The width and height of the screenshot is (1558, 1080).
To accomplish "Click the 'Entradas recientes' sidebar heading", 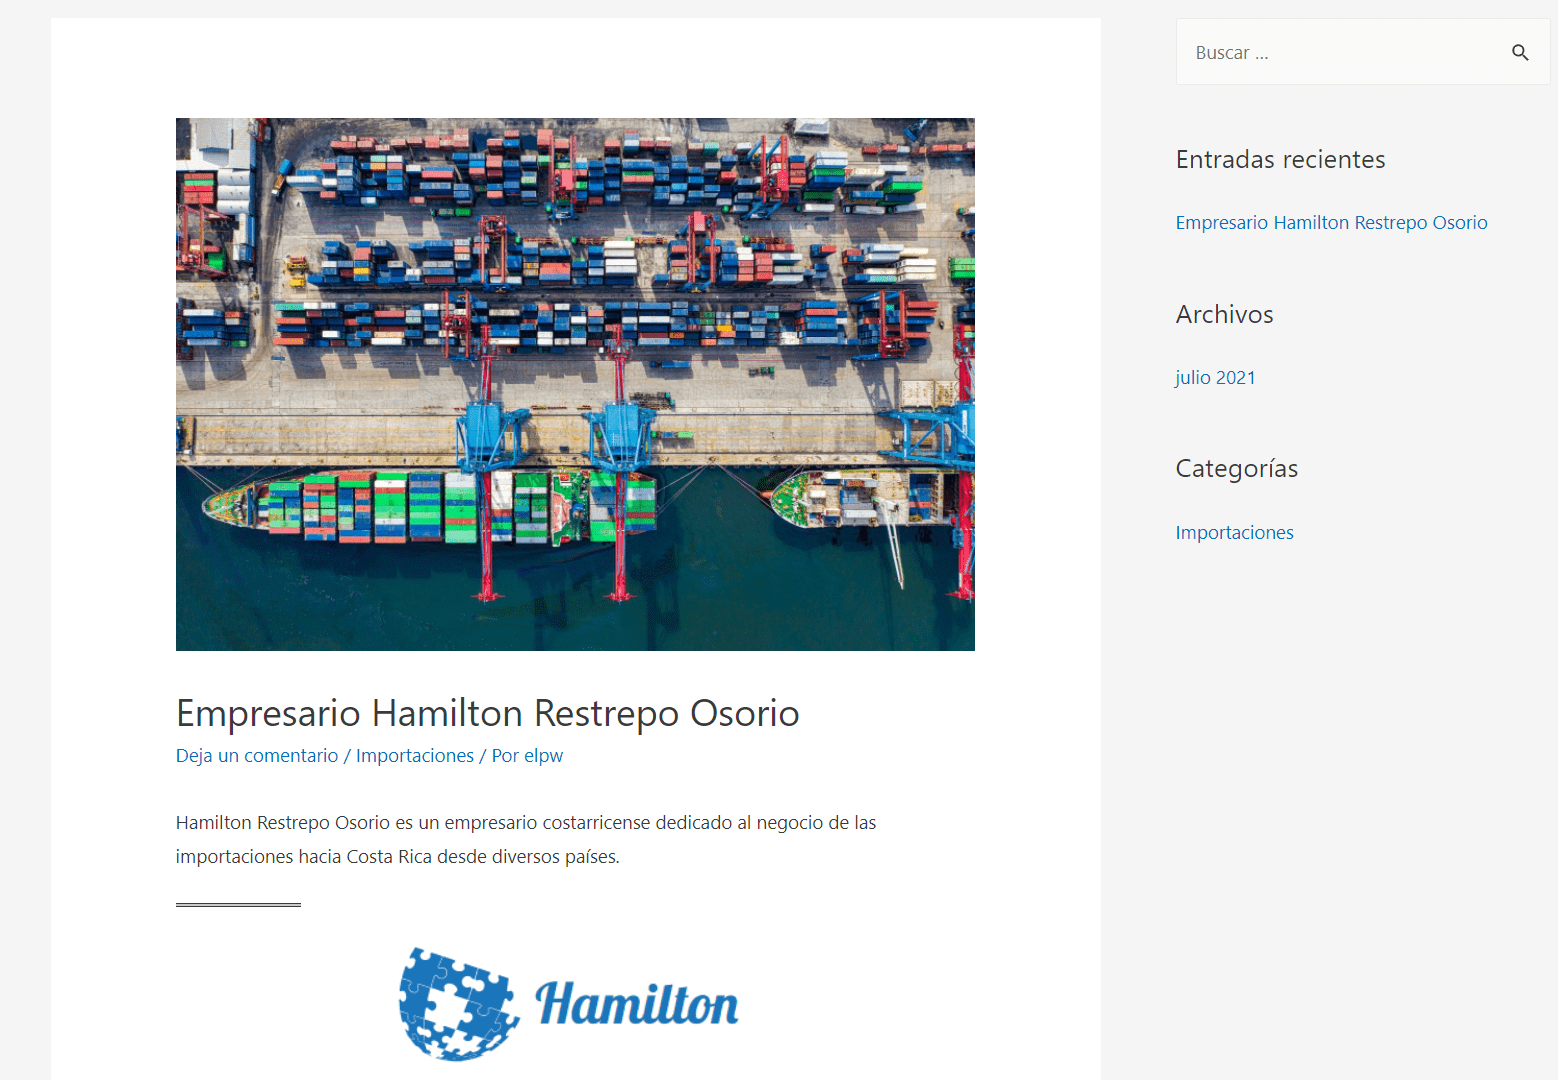I will click(x=1280, y=158).
